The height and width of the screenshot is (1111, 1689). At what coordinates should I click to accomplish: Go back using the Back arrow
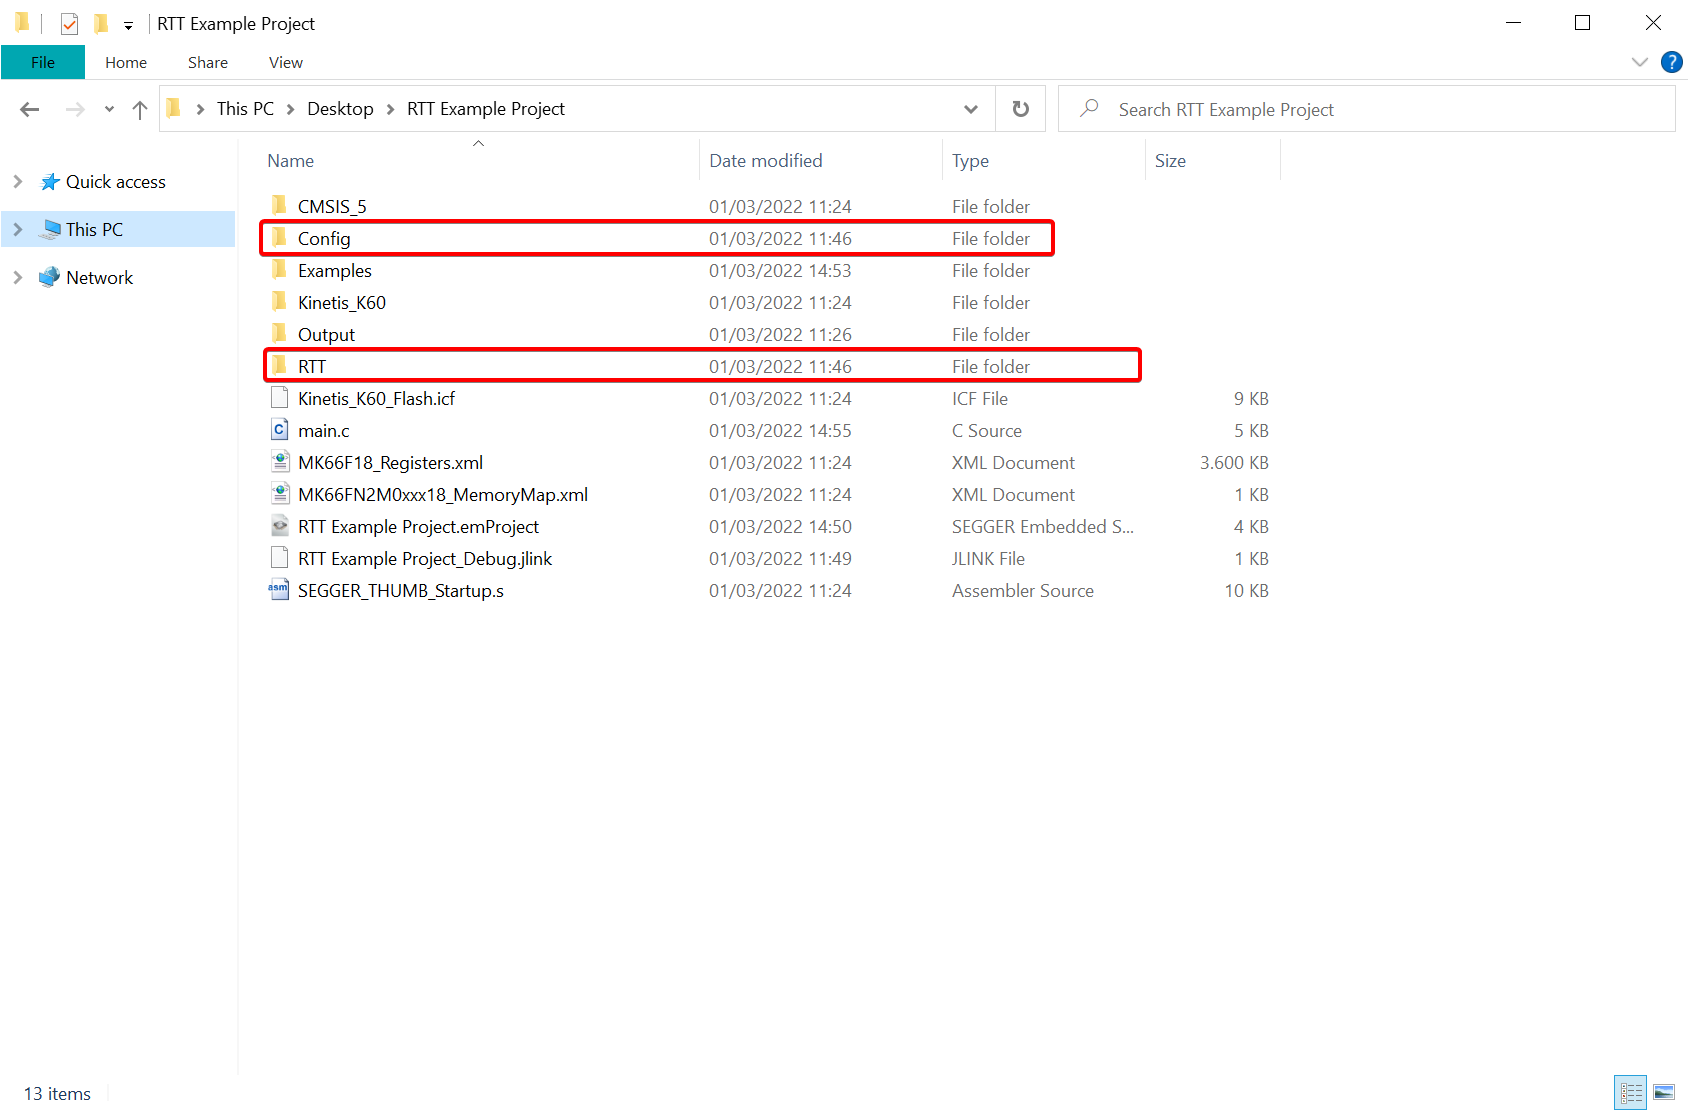(x=30, y=110)
